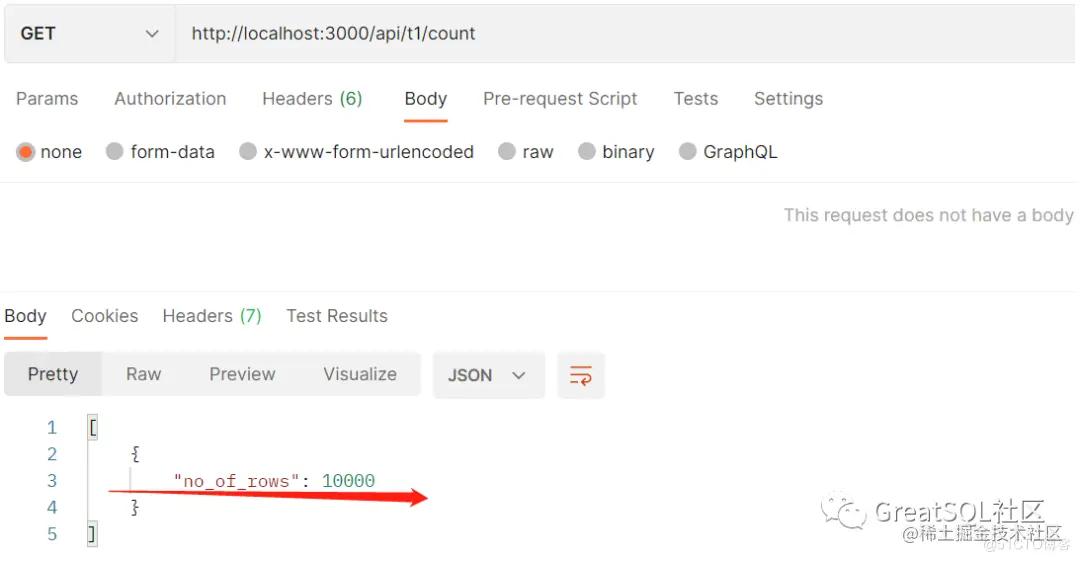
Task: Open the Pre-request Script tab
Action: click(x=560, y=99)
